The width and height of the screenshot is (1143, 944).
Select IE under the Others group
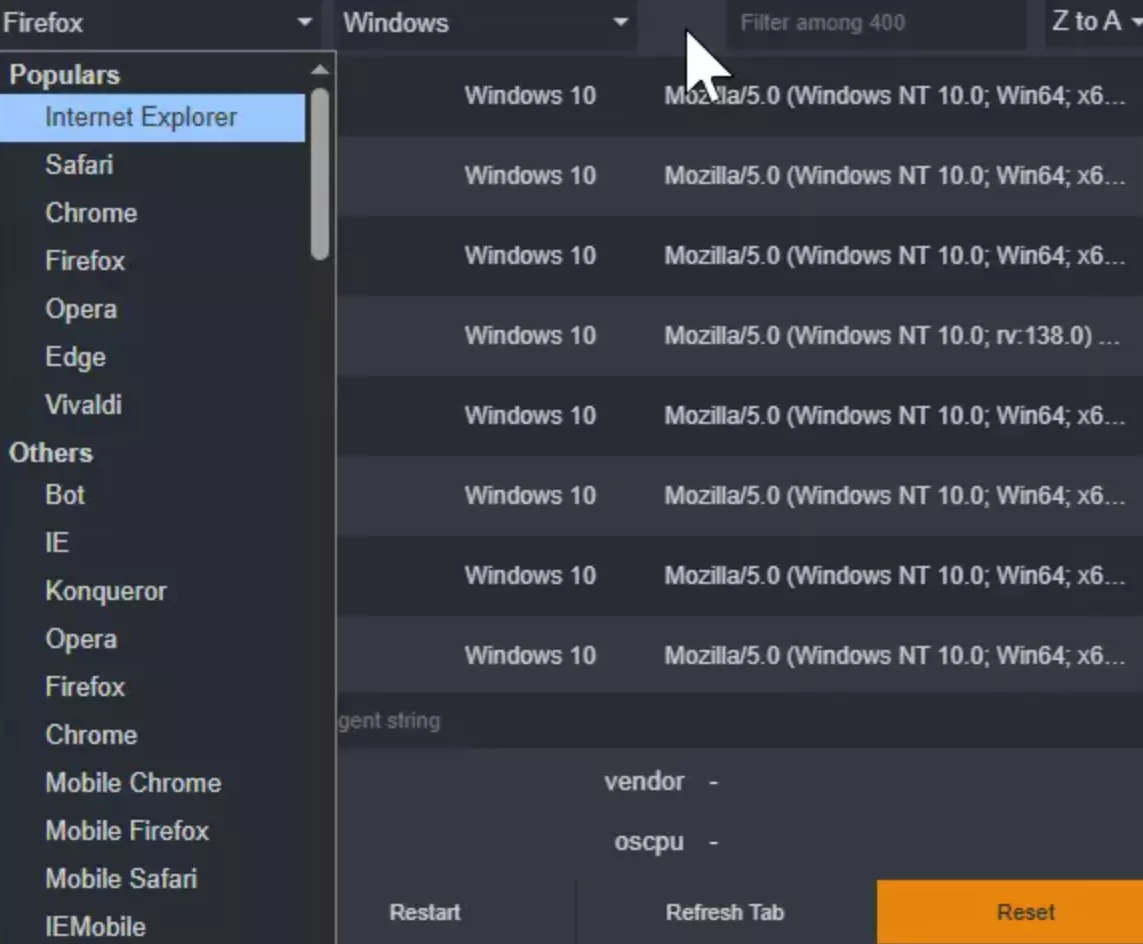pos(152,543)
